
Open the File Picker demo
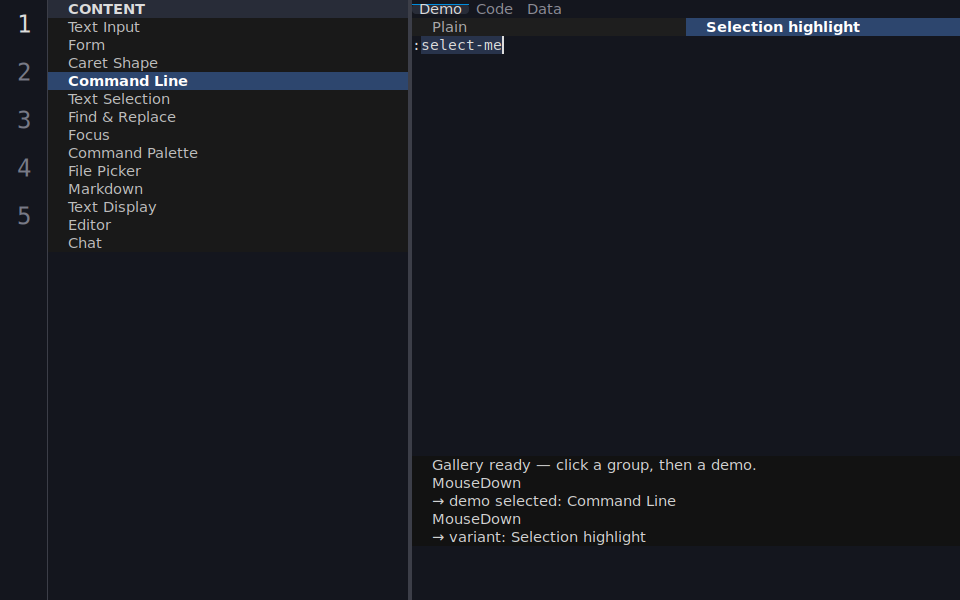(x=228, y=171)
